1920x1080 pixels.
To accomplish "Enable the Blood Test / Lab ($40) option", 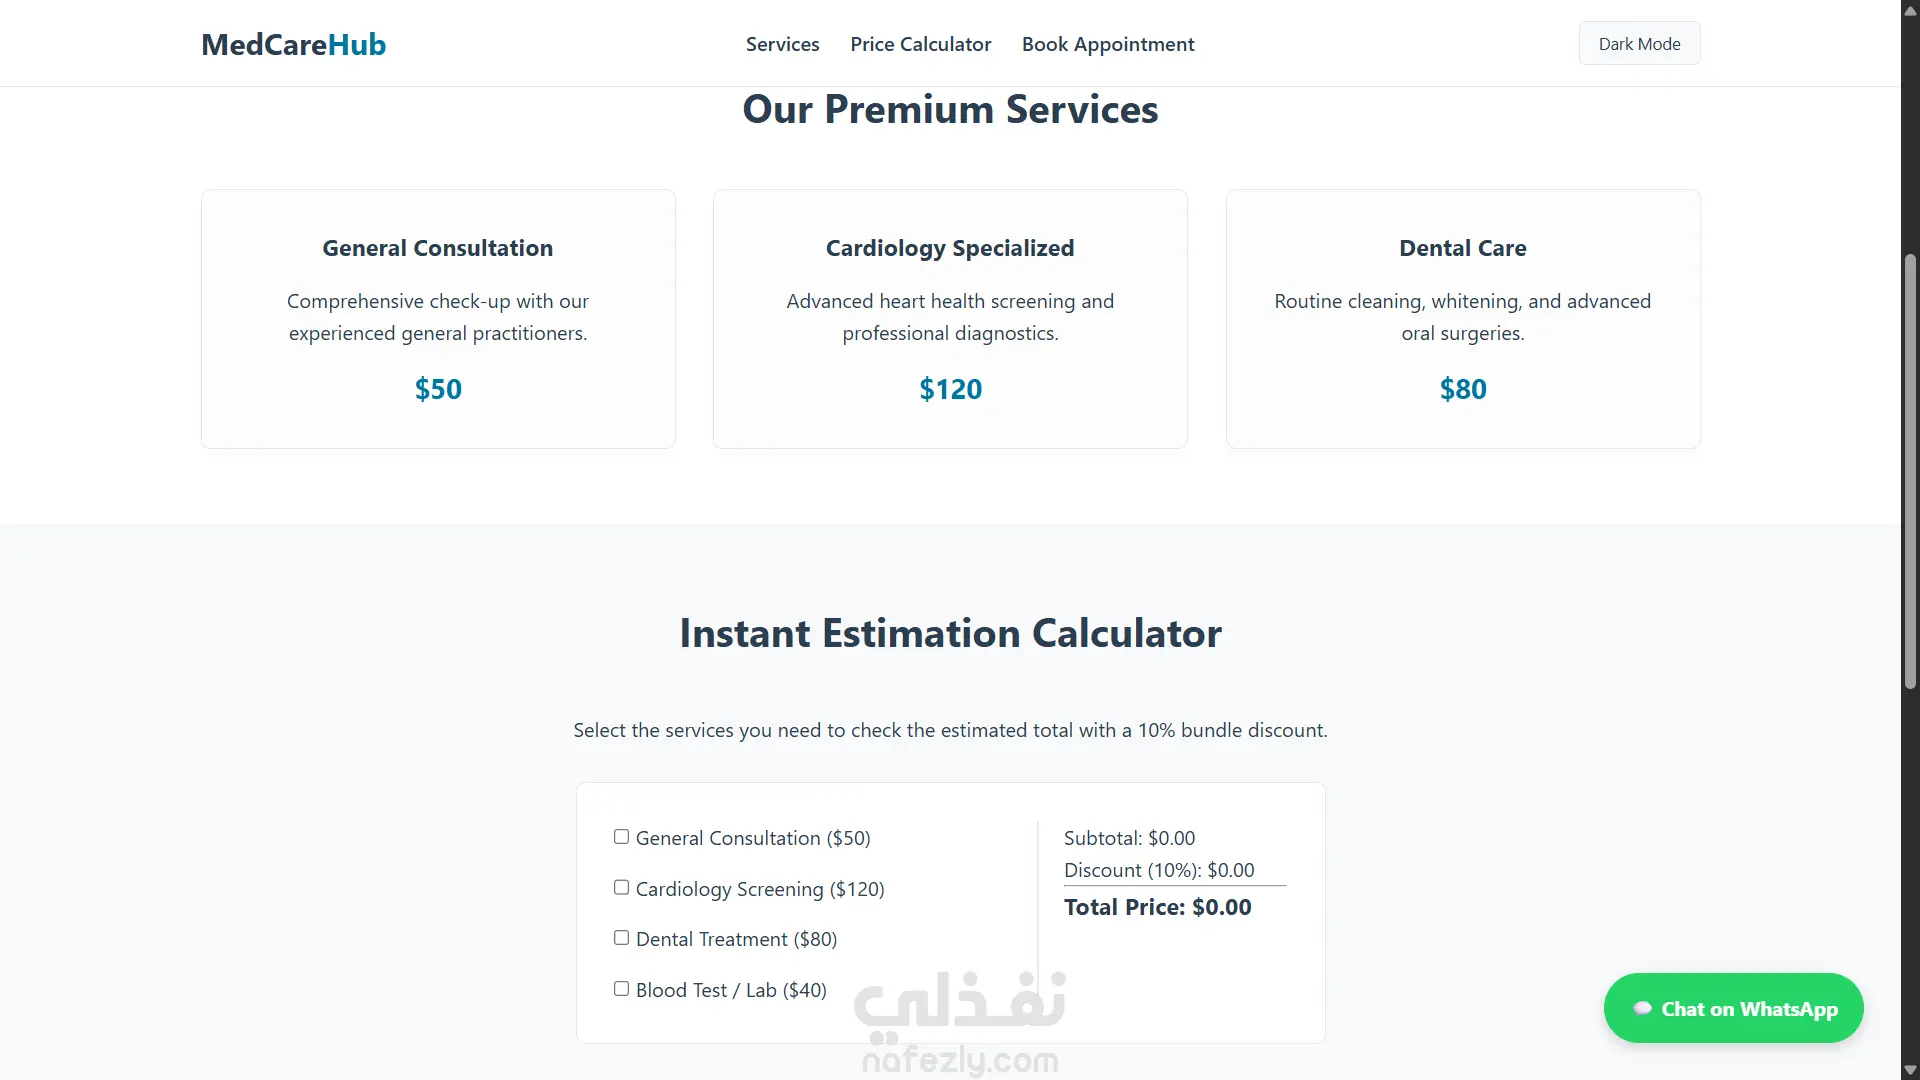I will 621,989.
